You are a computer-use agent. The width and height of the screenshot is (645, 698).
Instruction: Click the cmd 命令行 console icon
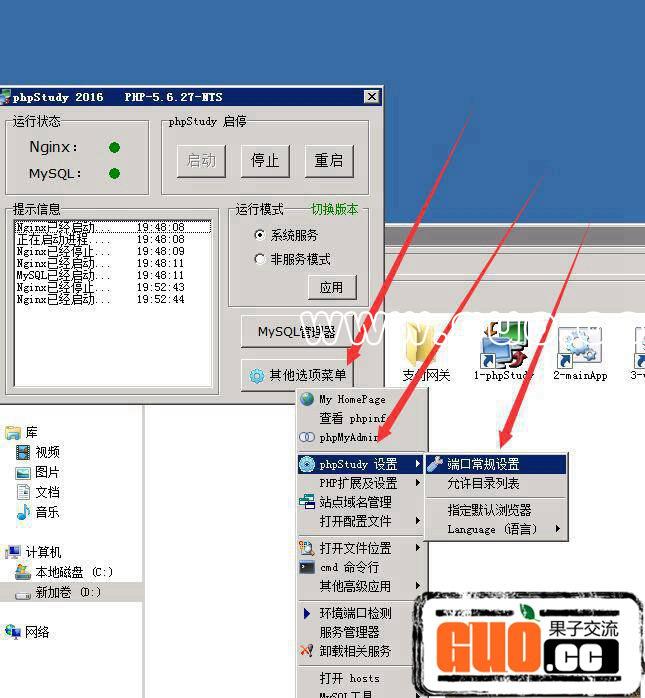(307, 567)
